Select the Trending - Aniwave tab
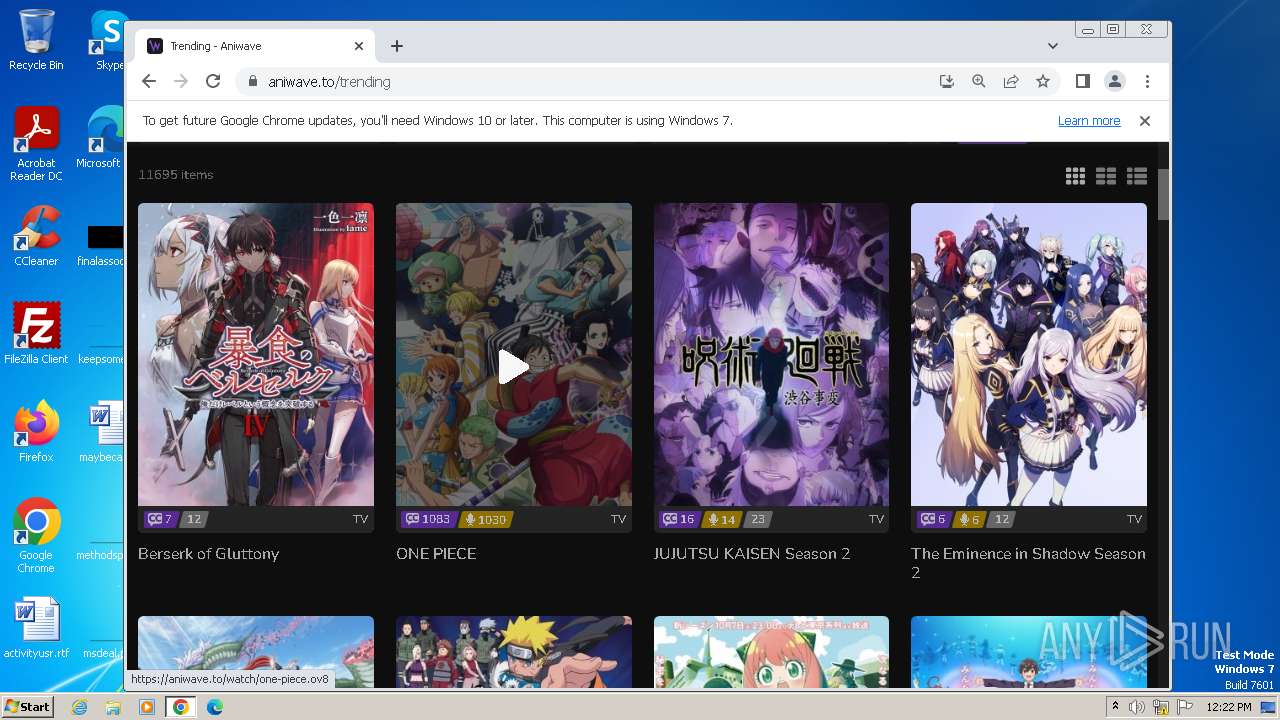 coord(255,46)
